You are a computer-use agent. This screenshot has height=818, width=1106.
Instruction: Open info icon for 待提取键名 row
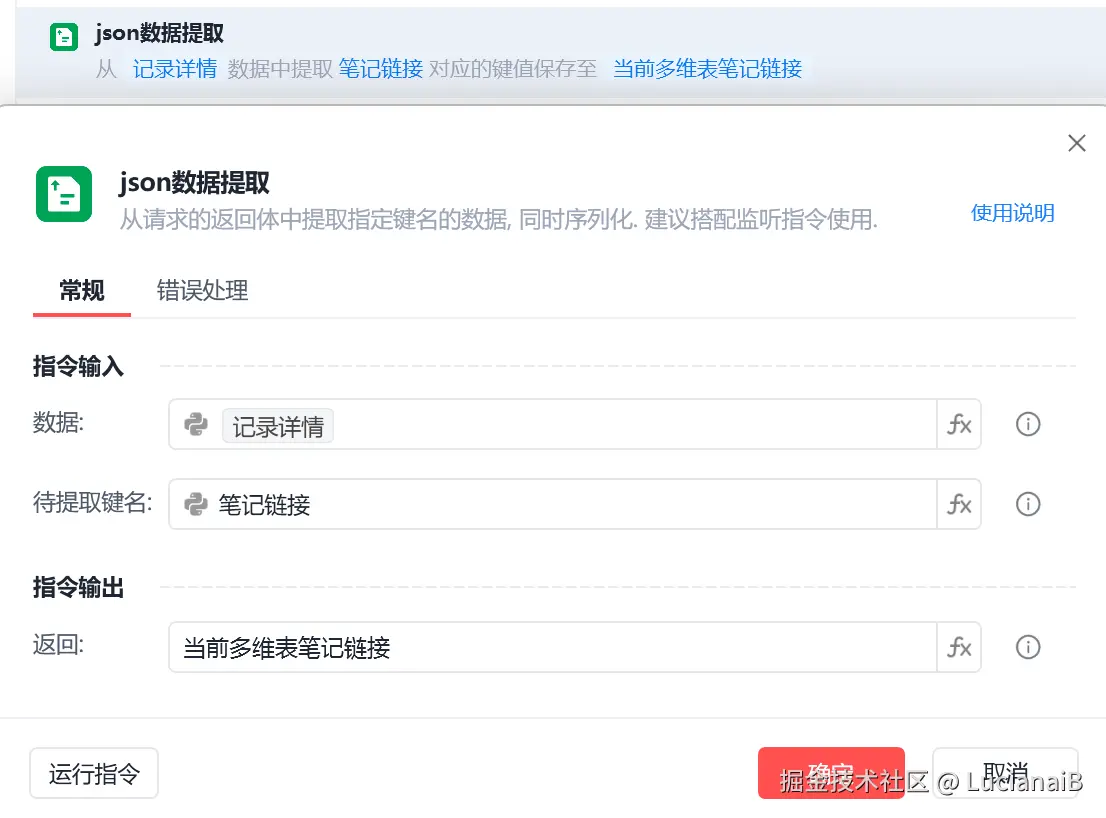coord(1028,504)
